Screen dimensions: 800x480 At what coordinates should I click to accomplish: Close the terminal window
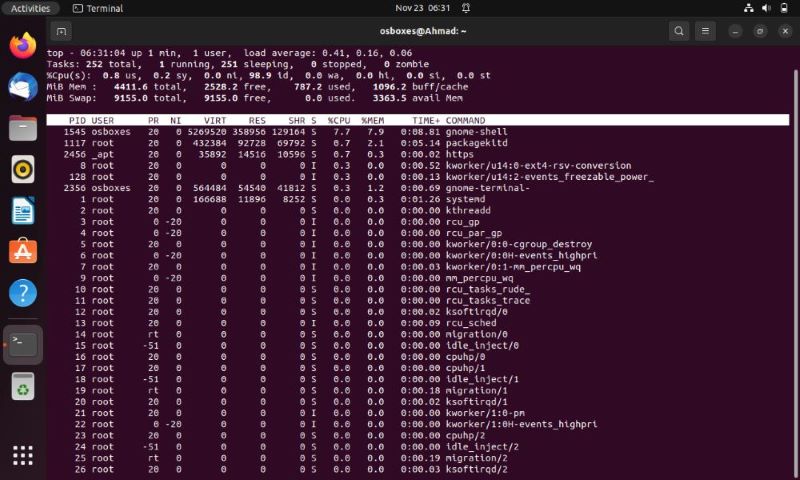pyautogui.click(x=785, y=32)
